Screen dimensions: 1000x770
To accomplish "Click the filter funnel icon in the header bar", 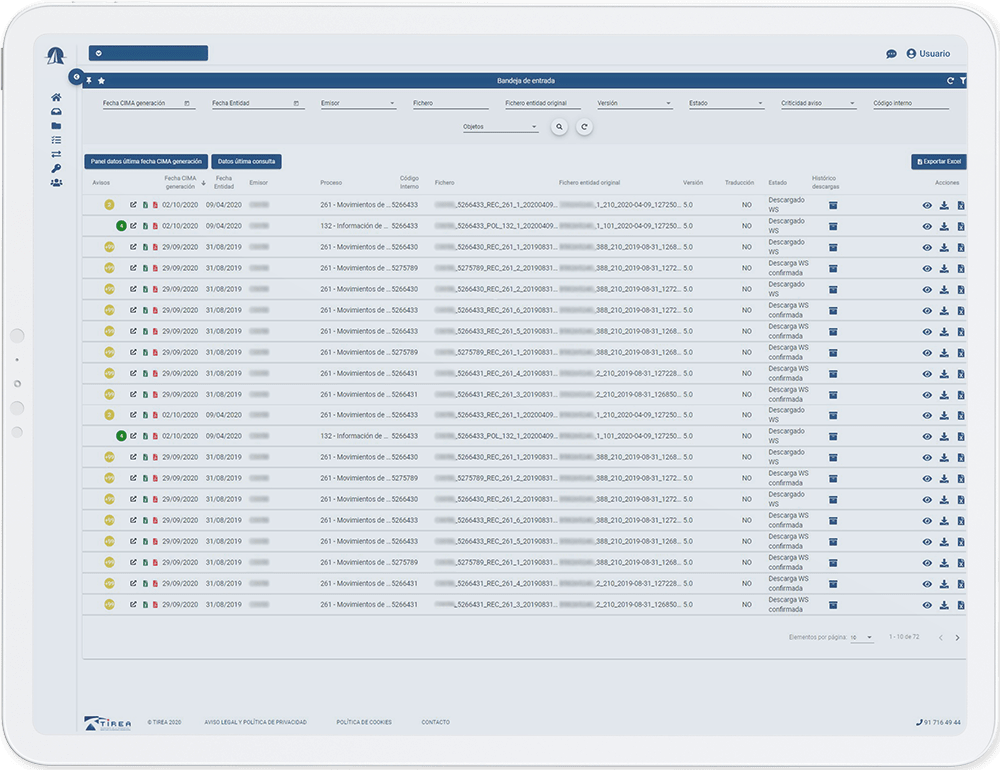I will coord(962,80).
